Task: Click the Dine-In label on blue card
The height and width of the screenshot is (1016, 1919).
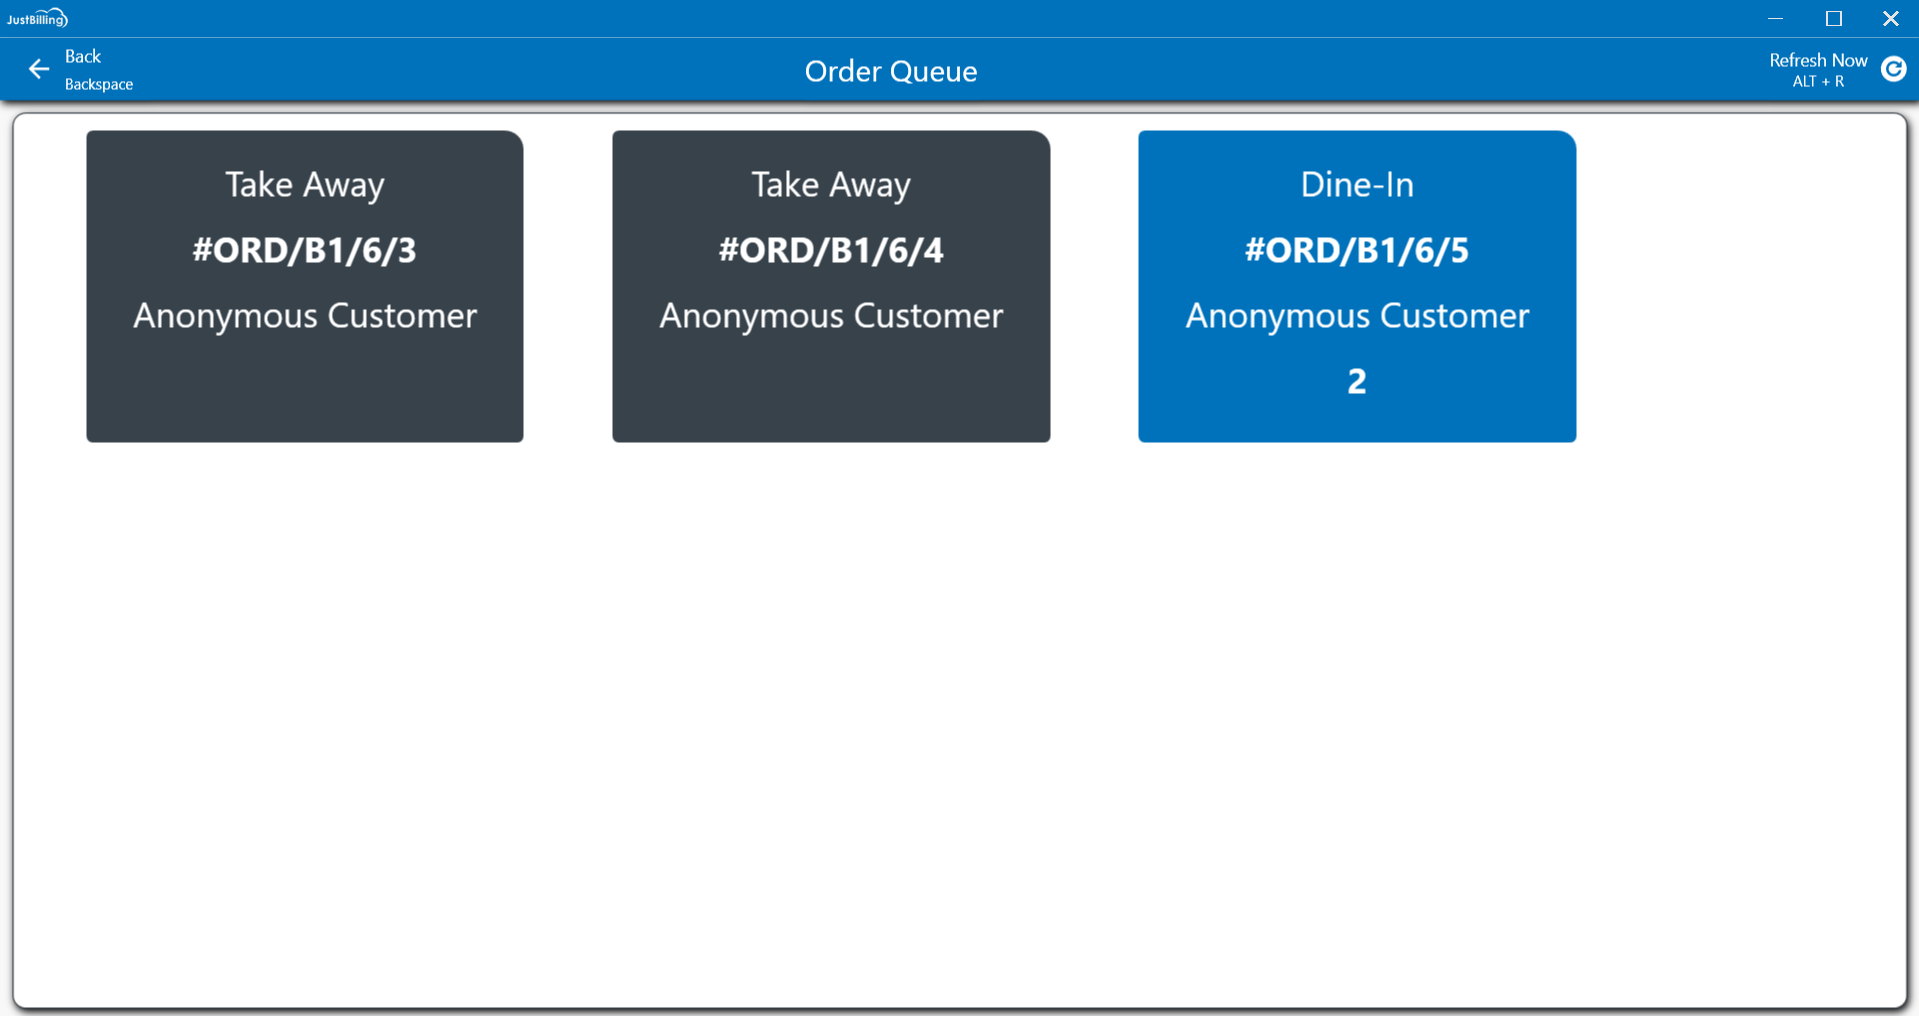Action: coord(1356,184)
